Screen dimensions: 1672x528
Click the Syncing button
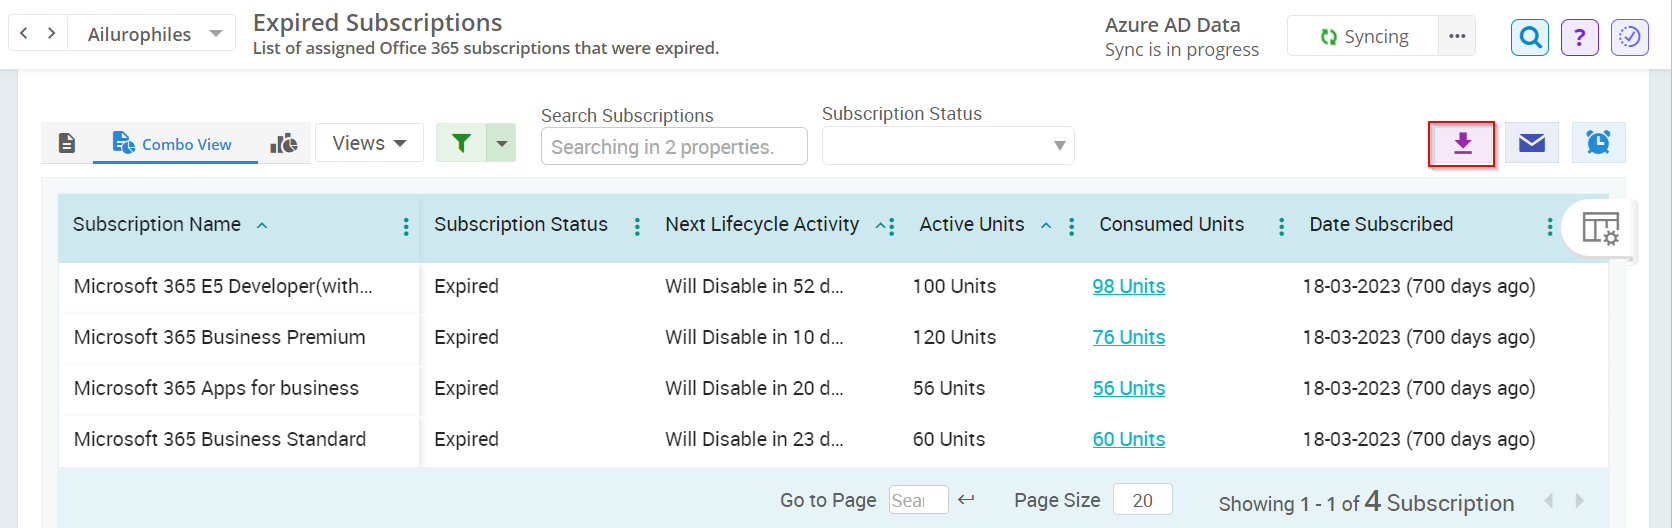pyautogui.click(x=1364, y=37)
